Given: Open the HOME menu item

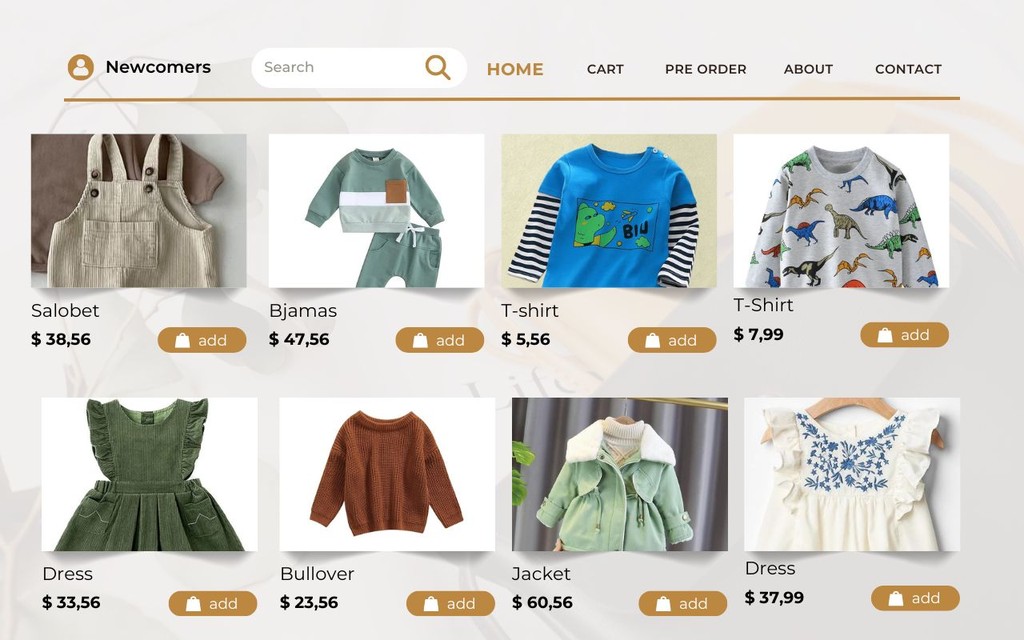Looking at the screenshot, I should click(515, 69).
